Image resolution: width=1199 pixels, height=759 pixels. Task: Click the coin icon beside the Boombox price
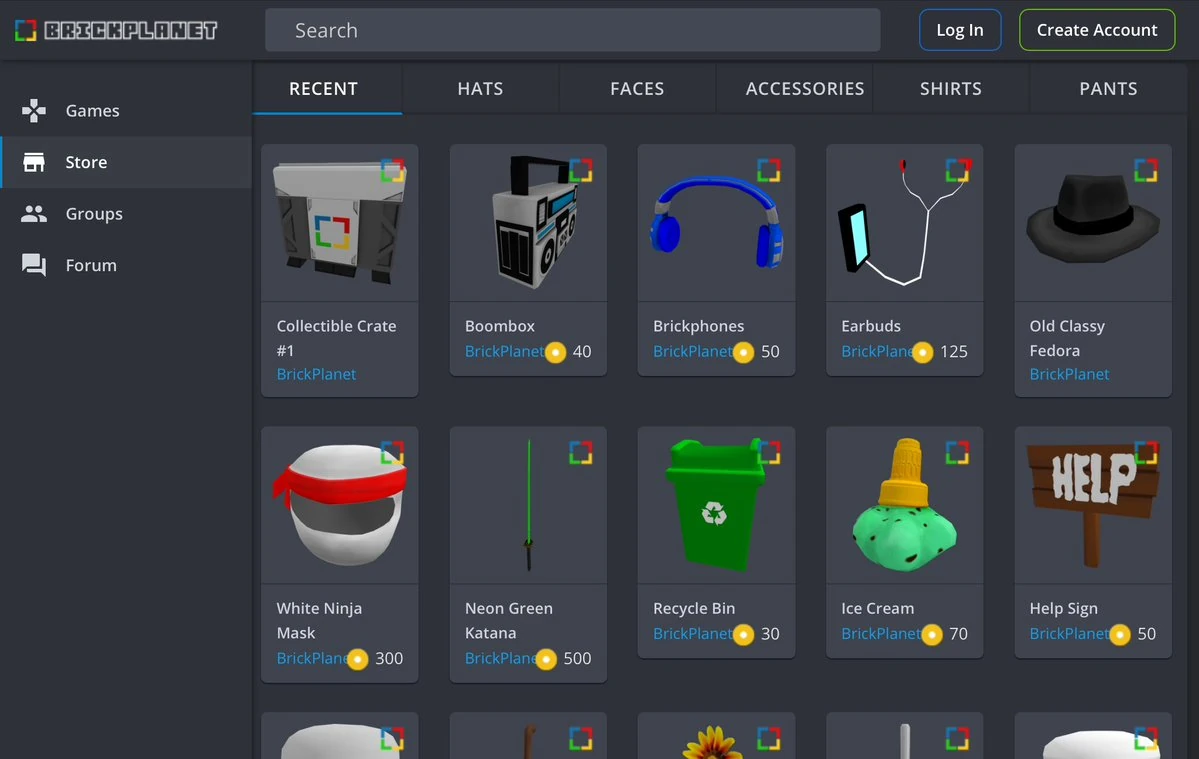(555, 352)
